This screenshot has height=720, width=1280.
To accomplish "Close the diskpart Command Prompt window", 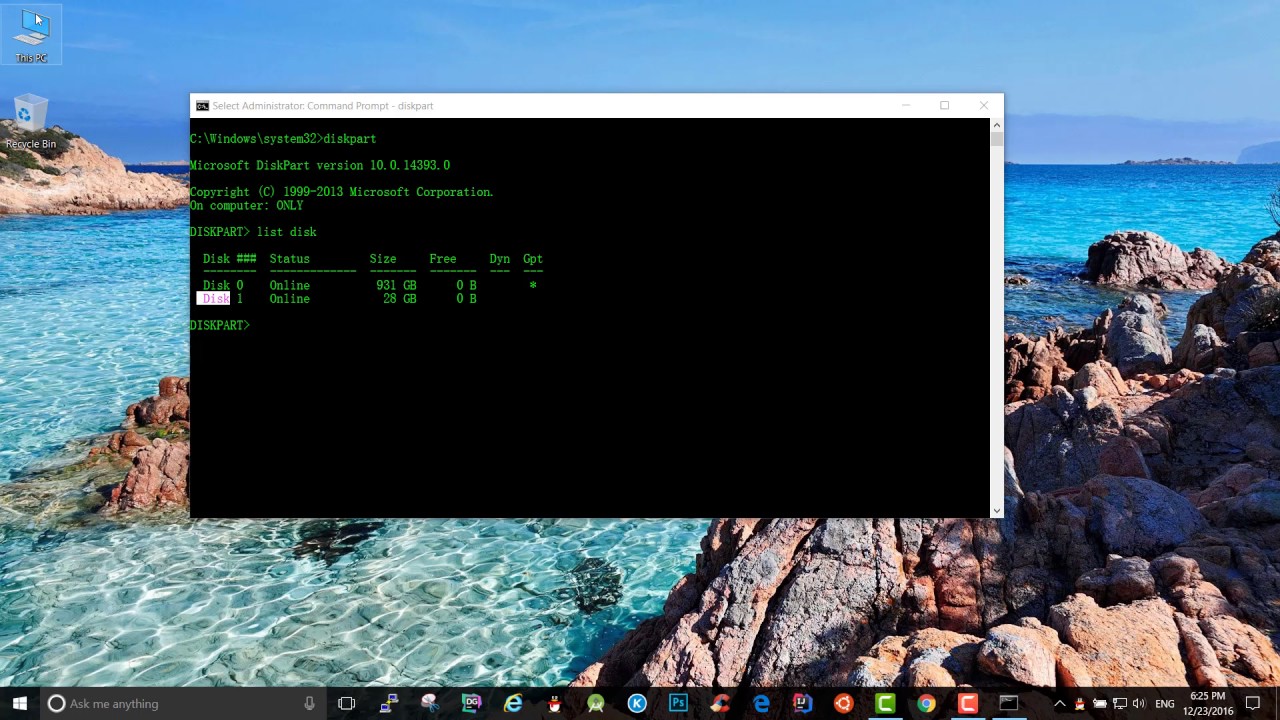I will point(984,105).
